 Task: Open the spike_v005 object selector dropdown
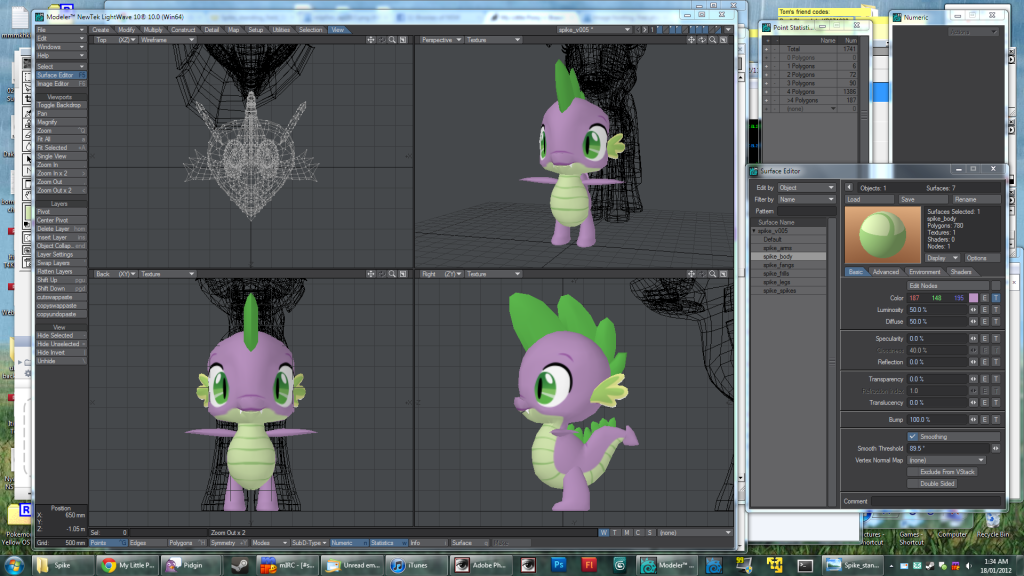tap(594, 29)
